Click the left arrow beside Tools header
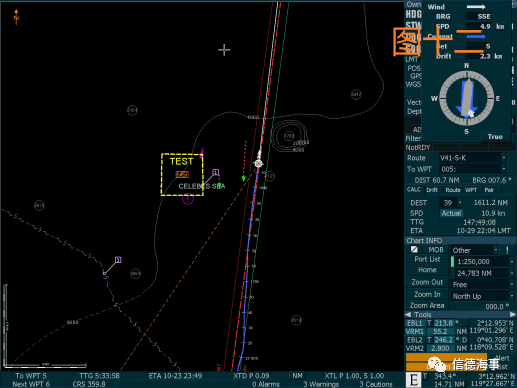Image resolution: width=517 pixels, height=388 pixels. (x=408, y=314)
